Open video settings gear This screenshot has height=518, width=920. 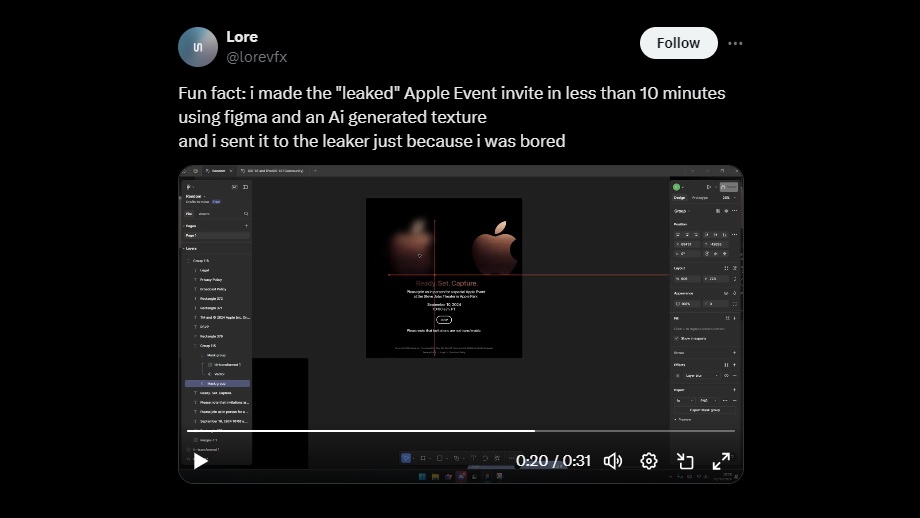pyautogui.click(x=649, y=461)
